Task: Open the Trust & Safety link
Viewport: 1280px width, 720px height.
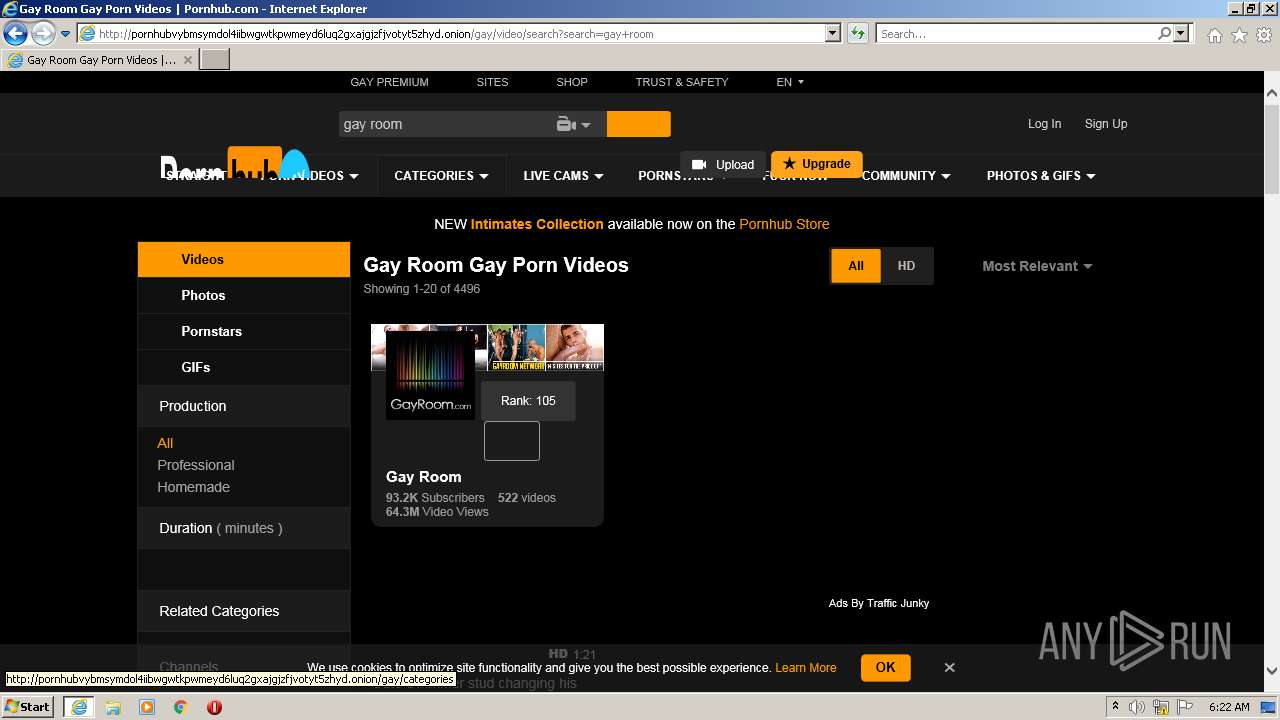Action: point(682,82)
